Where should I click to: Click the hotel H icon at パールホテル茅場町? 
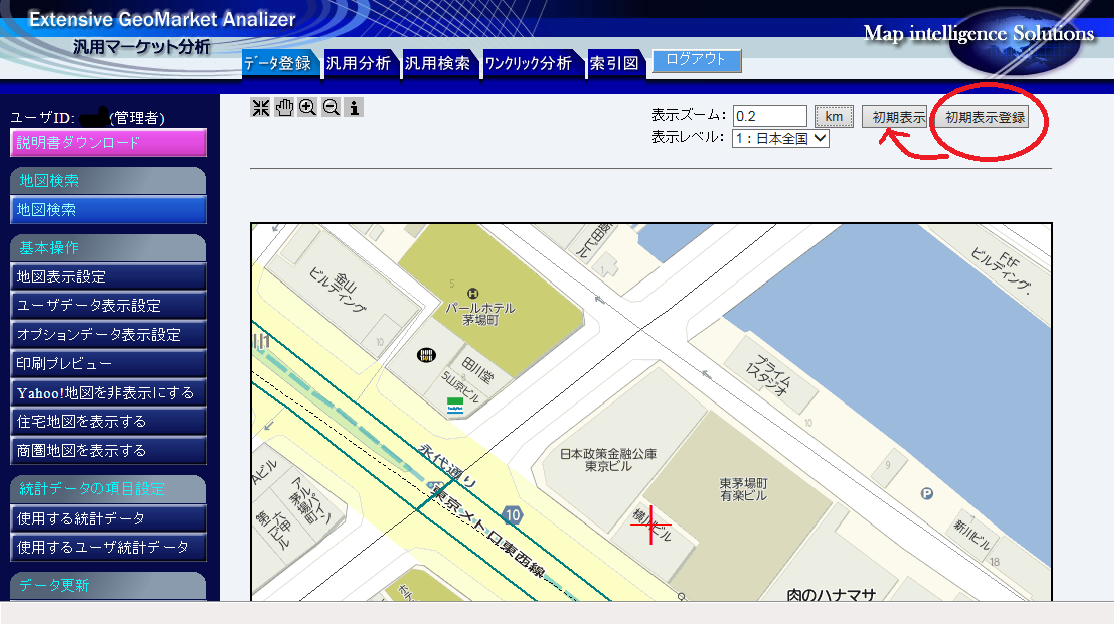472,294
